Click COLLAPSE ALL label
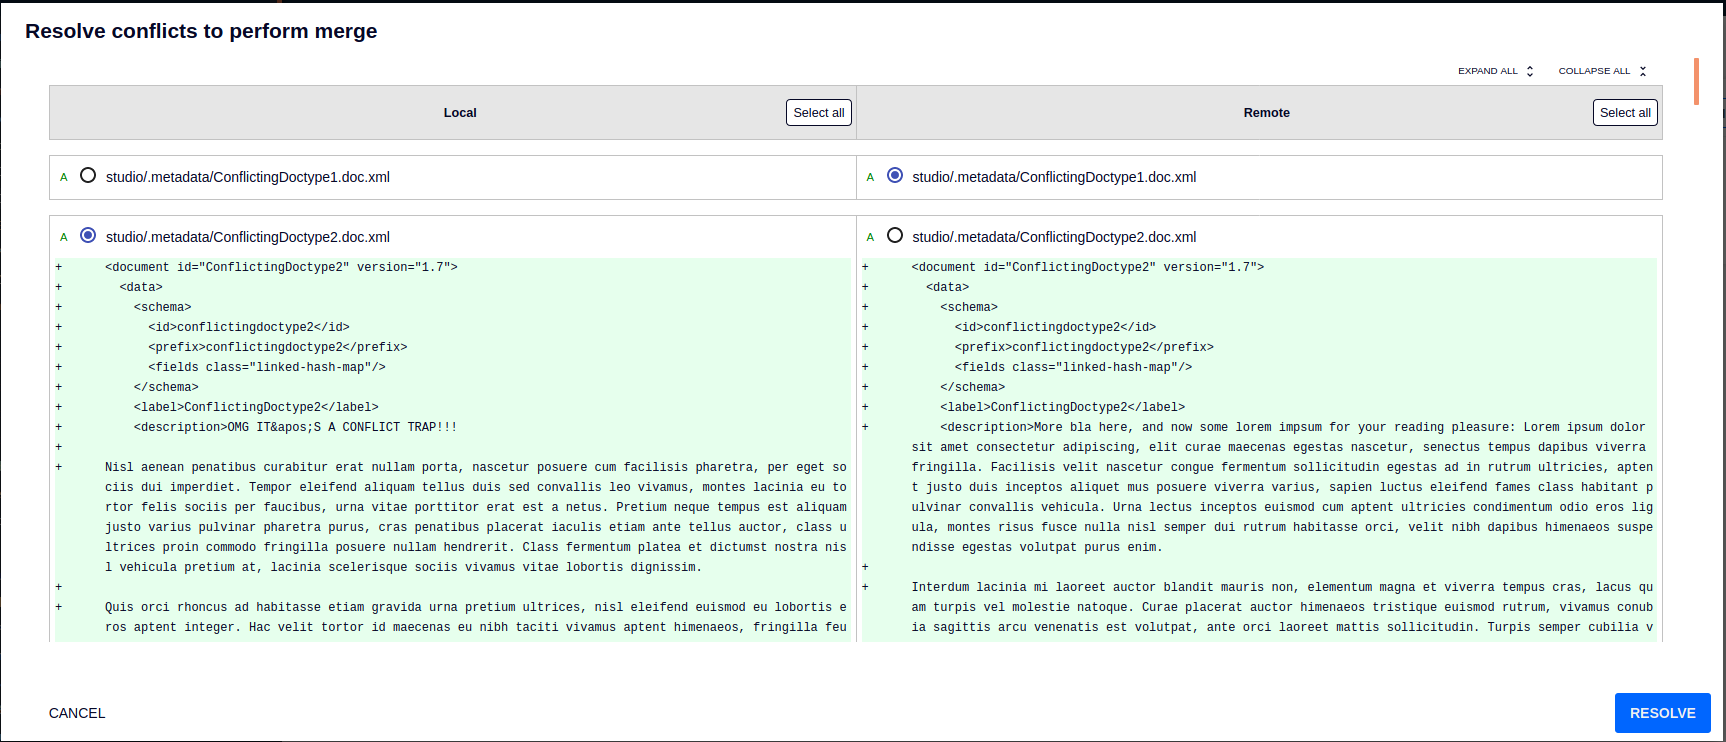 tap(1594, 71)
